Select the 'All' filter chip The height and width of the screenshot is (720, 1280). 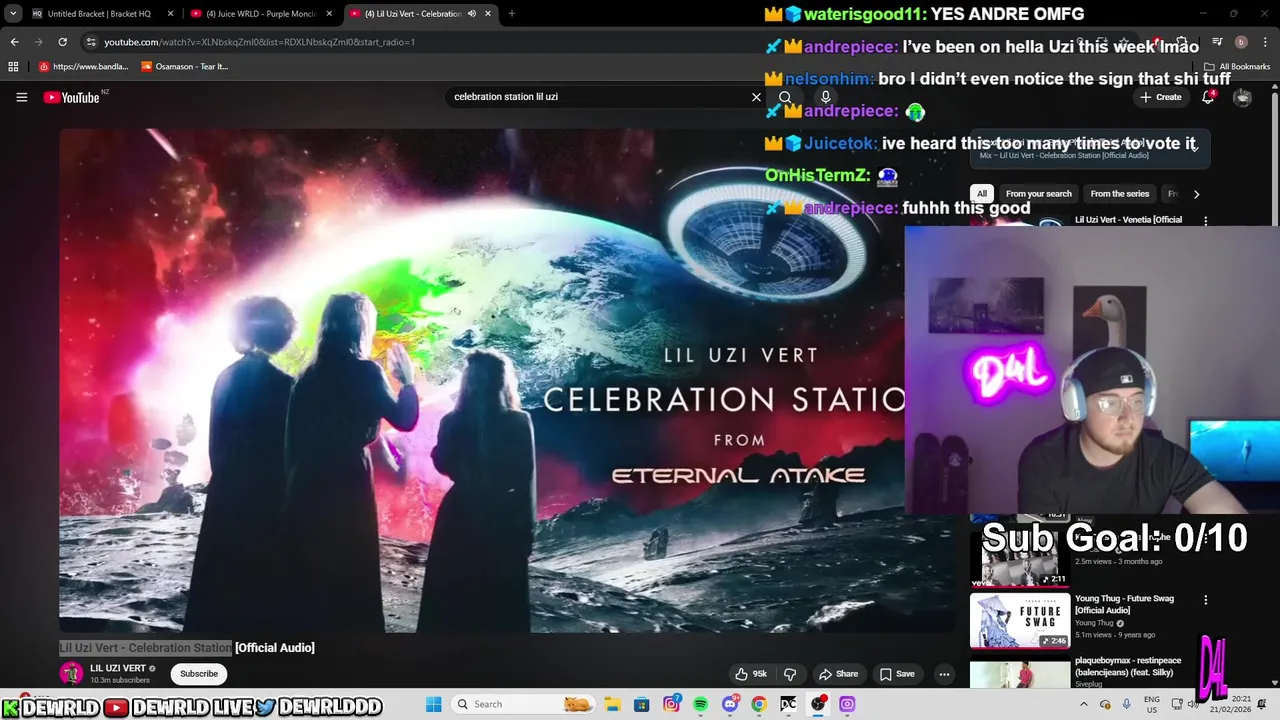coord(982,194)
